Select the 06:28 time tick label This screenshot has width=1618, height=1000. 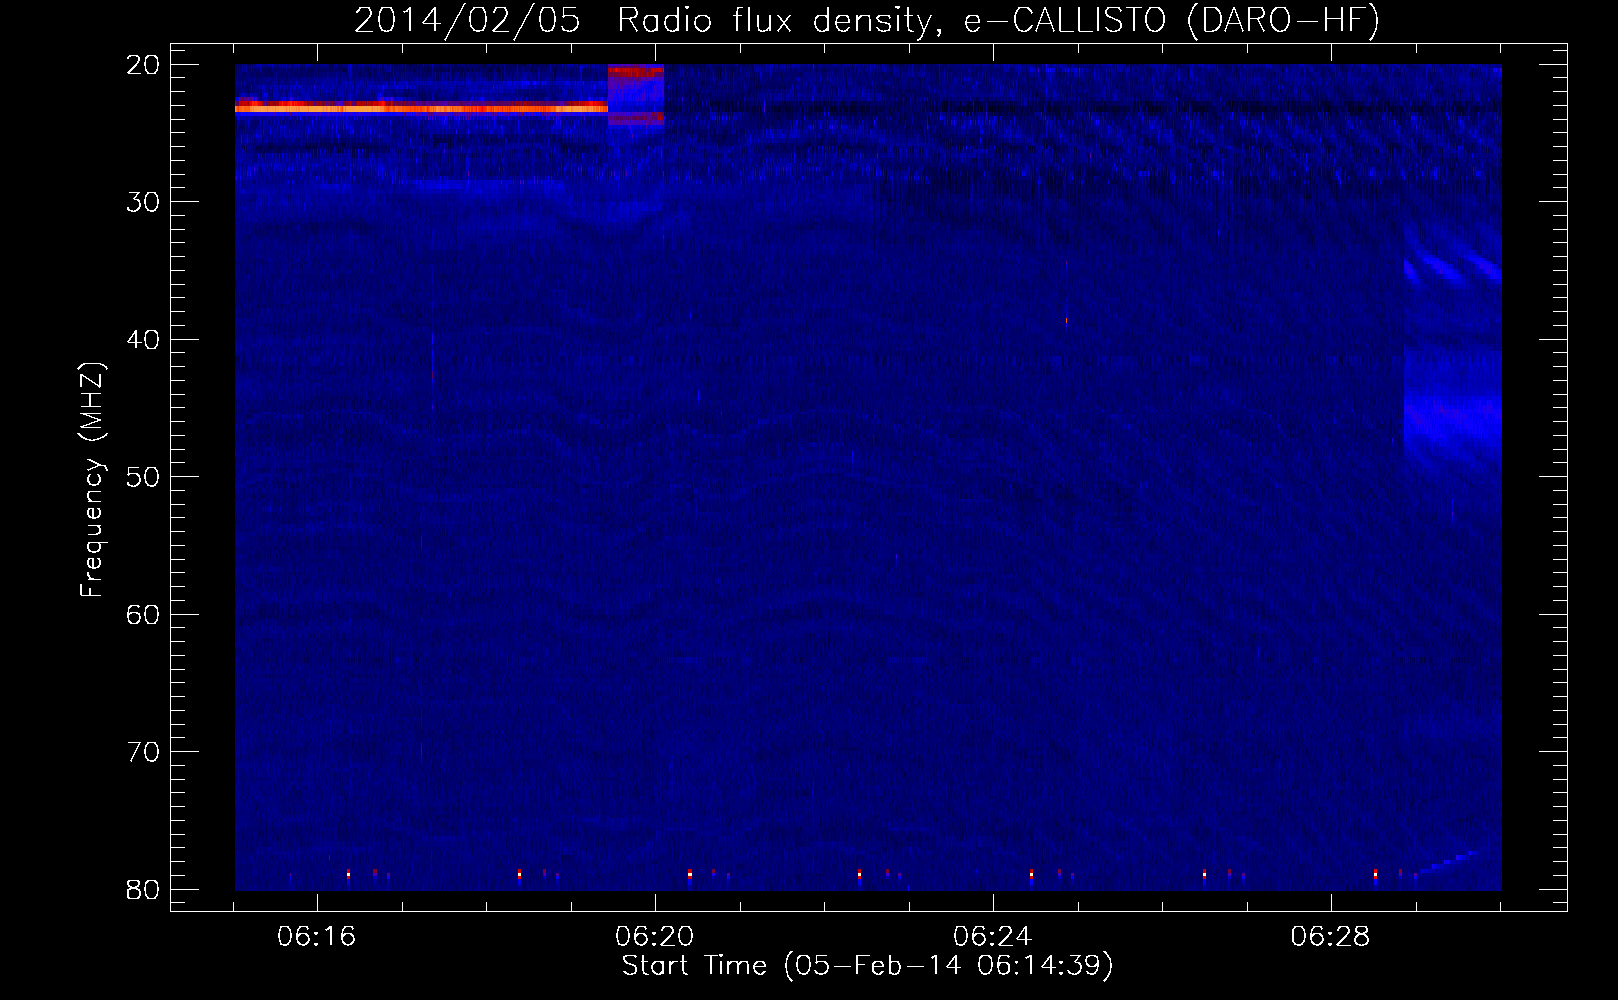point(1332,938)
